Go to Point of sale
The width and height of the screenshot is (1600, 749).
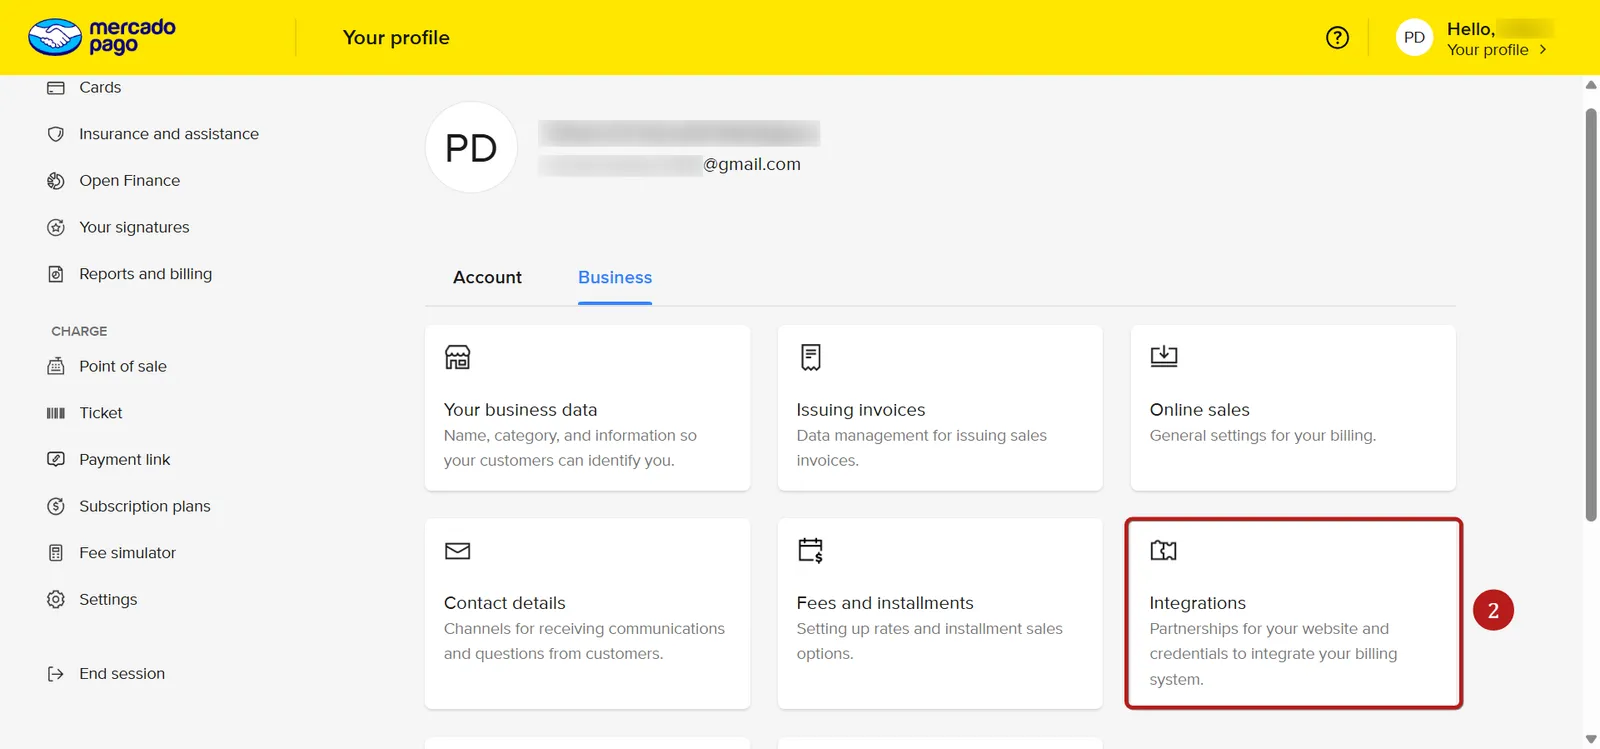pyautogui.click(x=123, y=366)
